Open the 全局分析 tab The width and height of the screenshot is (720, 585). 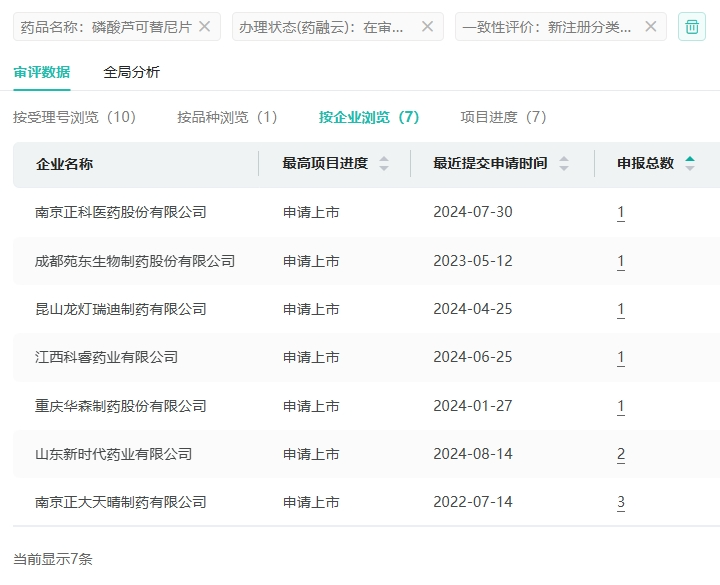[132, 72]
